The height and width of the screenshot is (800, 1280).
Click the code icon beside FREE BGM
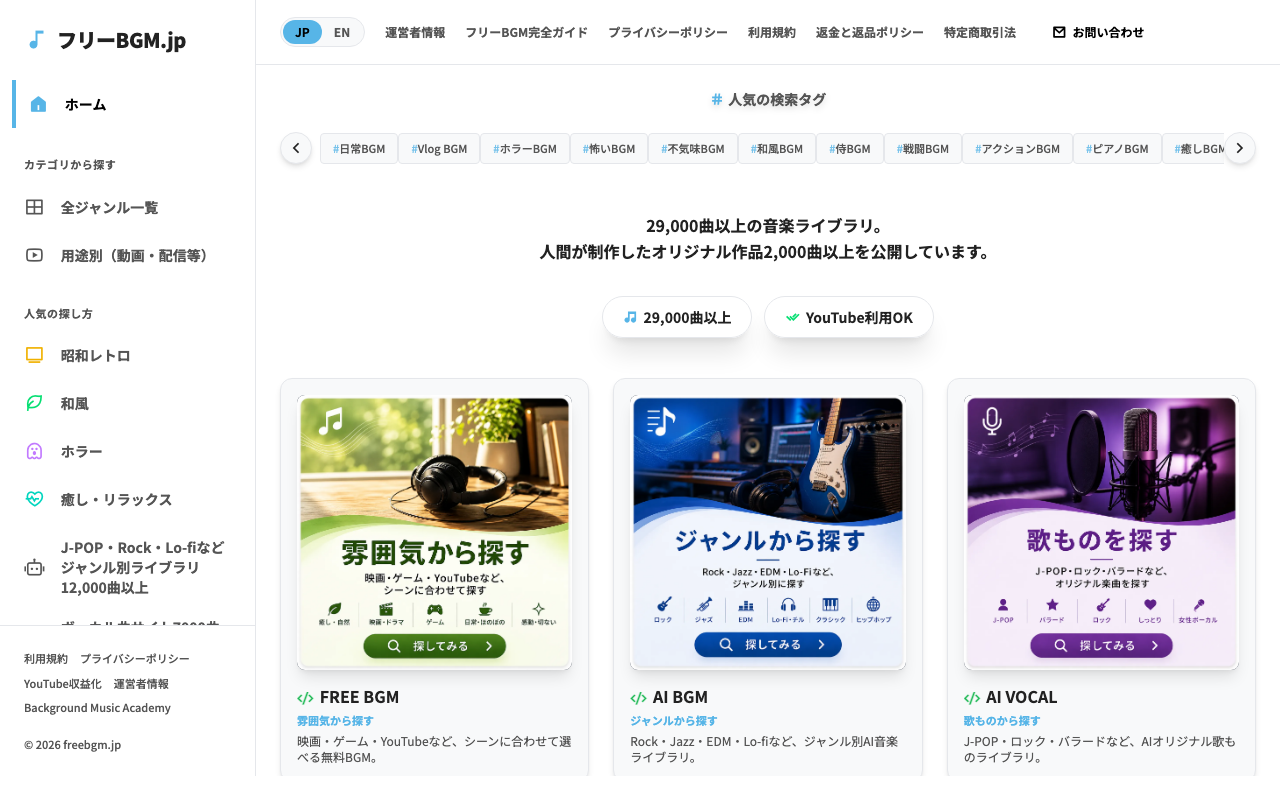305,698
